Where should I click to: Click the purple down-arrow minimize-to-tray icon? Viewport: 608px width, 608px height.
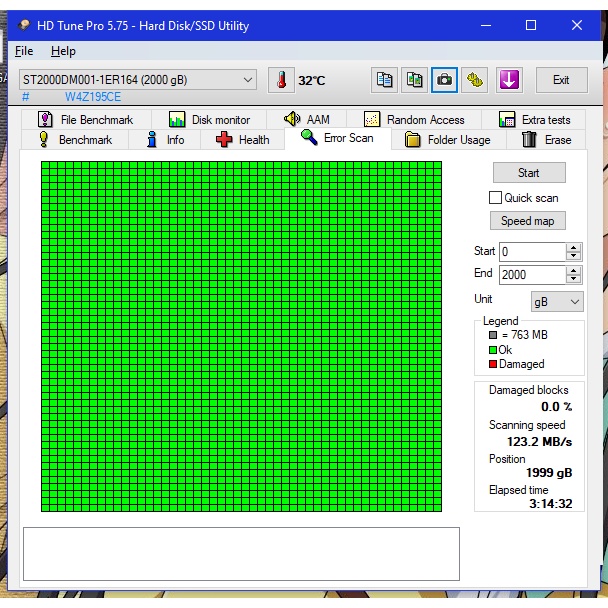coord(509,80)
